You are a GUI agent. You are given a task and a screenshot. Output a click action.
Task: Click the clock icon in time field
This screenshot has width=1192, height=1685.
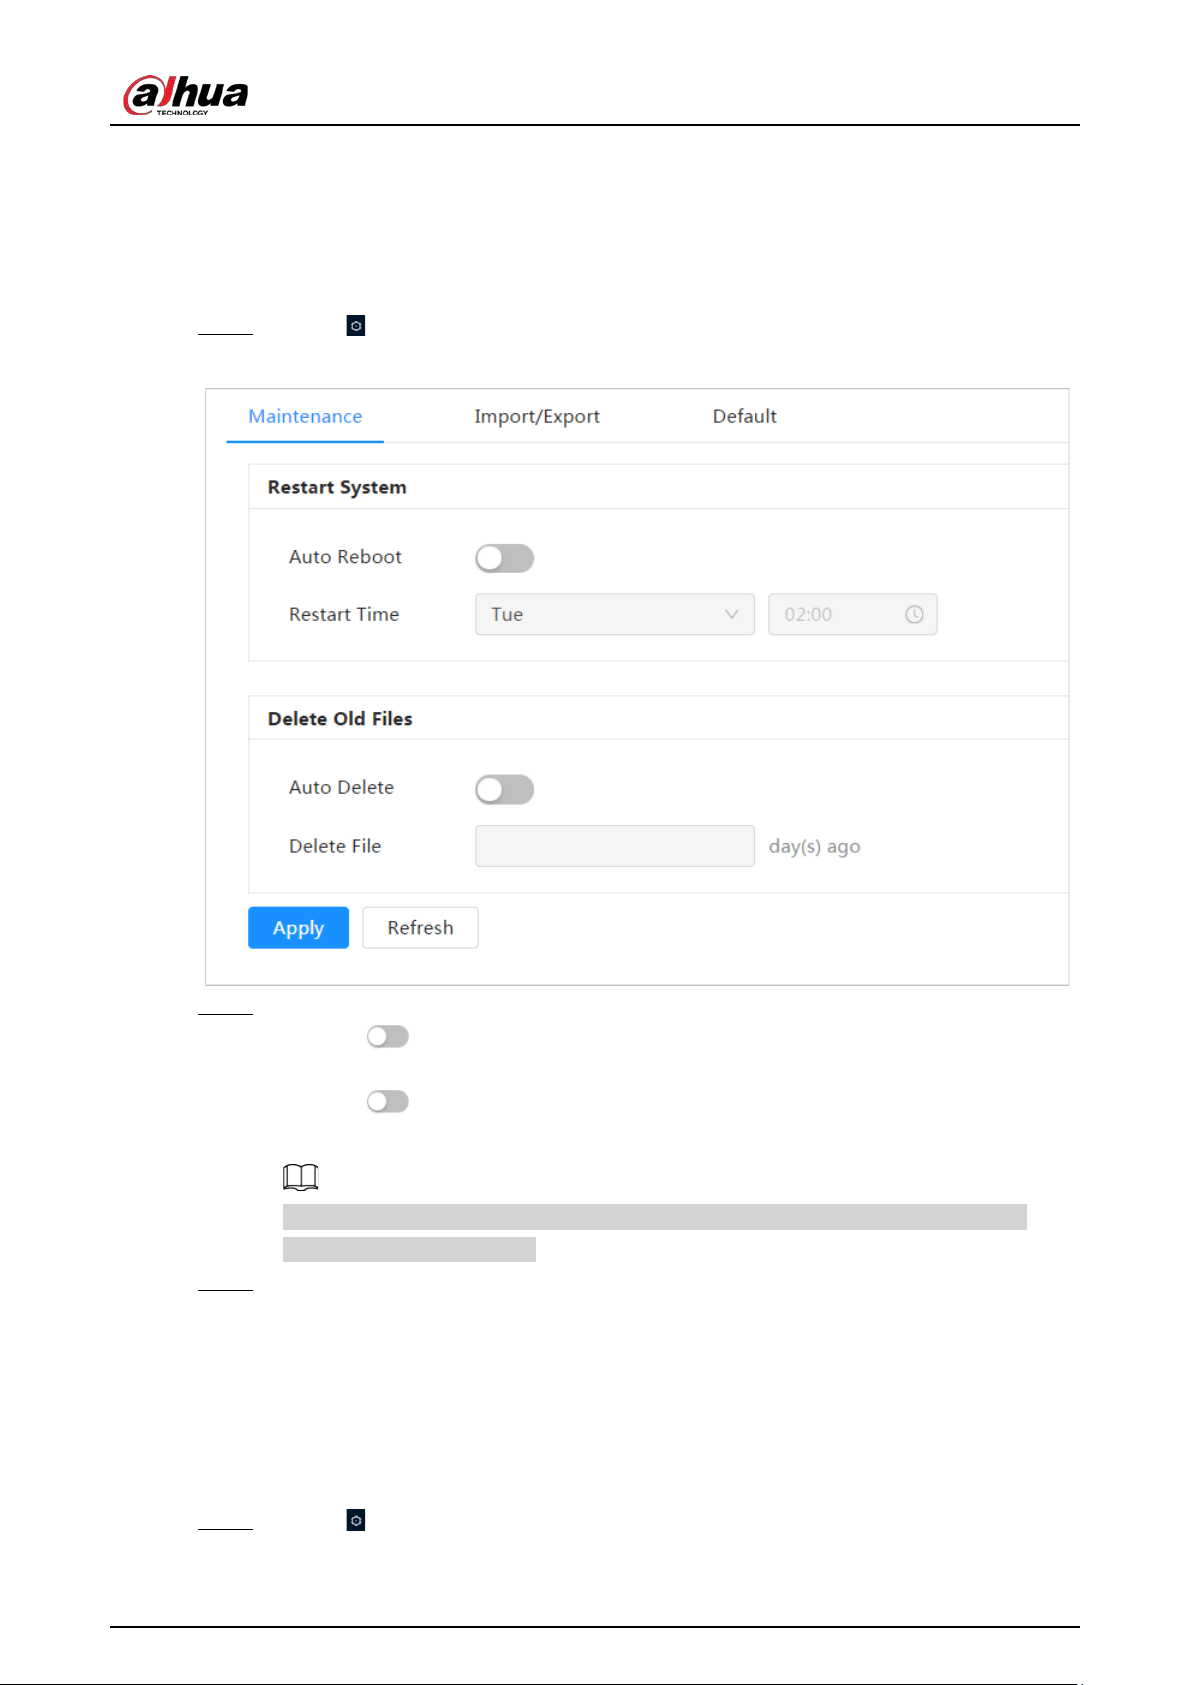(914, 615)
